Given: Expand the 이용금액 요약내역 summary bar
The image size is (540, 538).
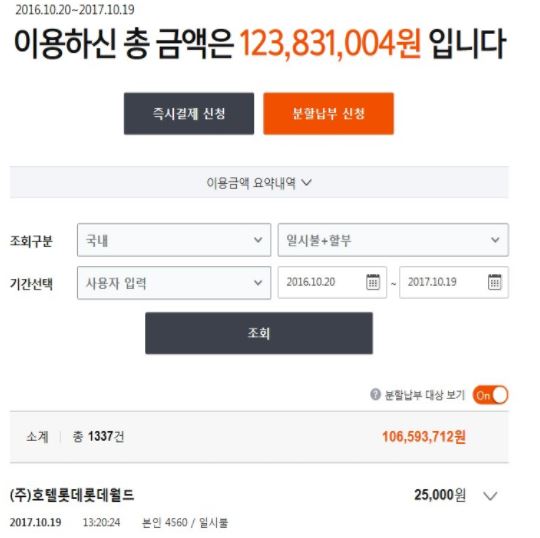Looking at the screenshot, I should pyautogui.click(x=259, y=182).
